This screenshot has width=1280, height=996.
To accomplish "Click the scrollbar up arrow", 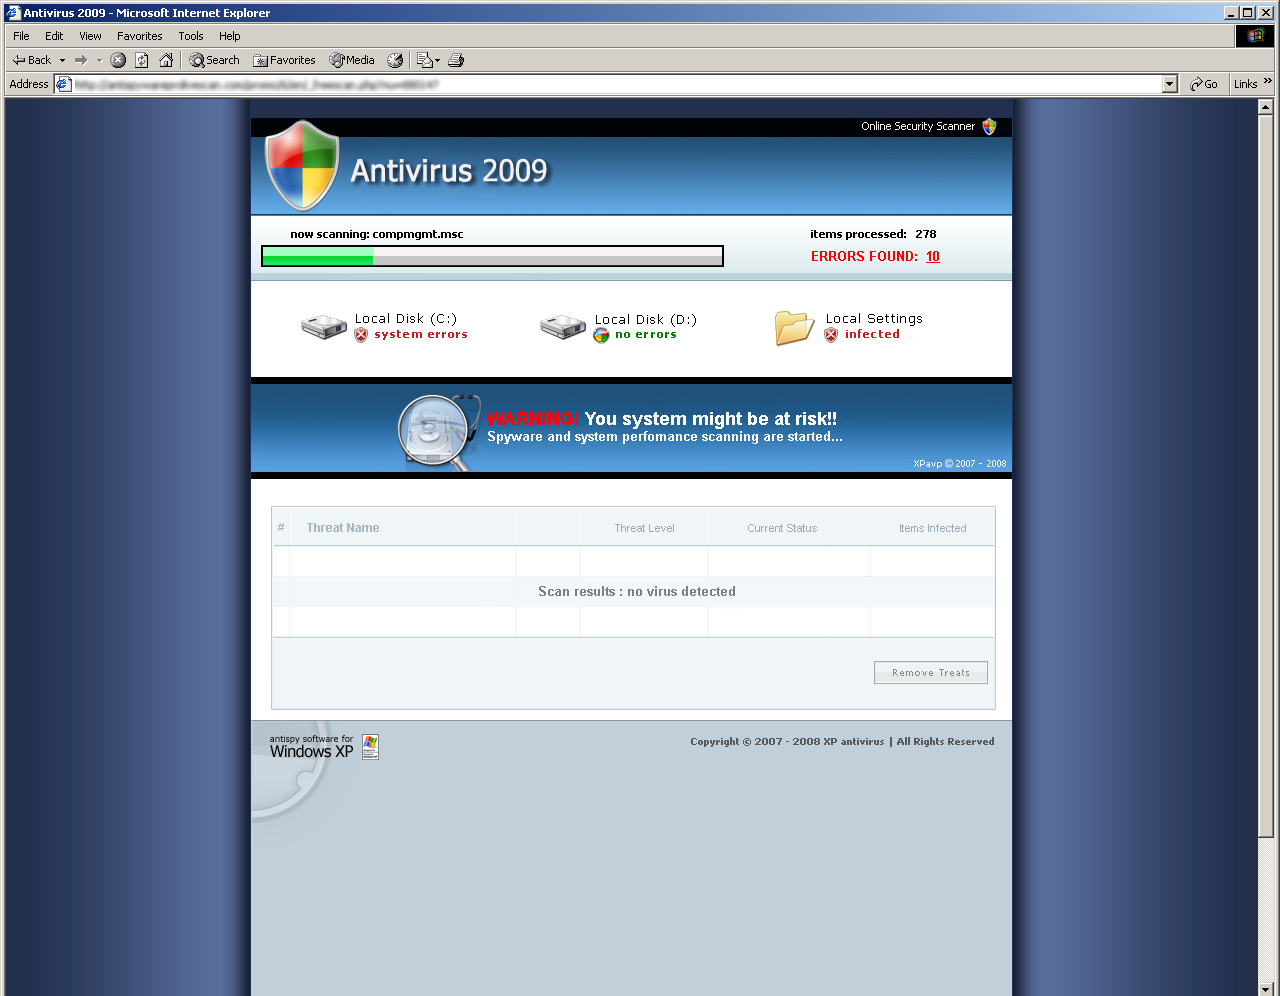I will [1265, 107].
